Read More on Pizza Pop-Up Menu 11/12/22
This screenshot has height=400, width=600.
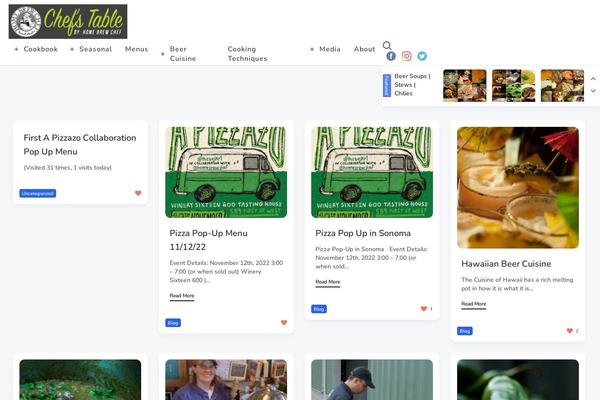click(x=182, y=296)
